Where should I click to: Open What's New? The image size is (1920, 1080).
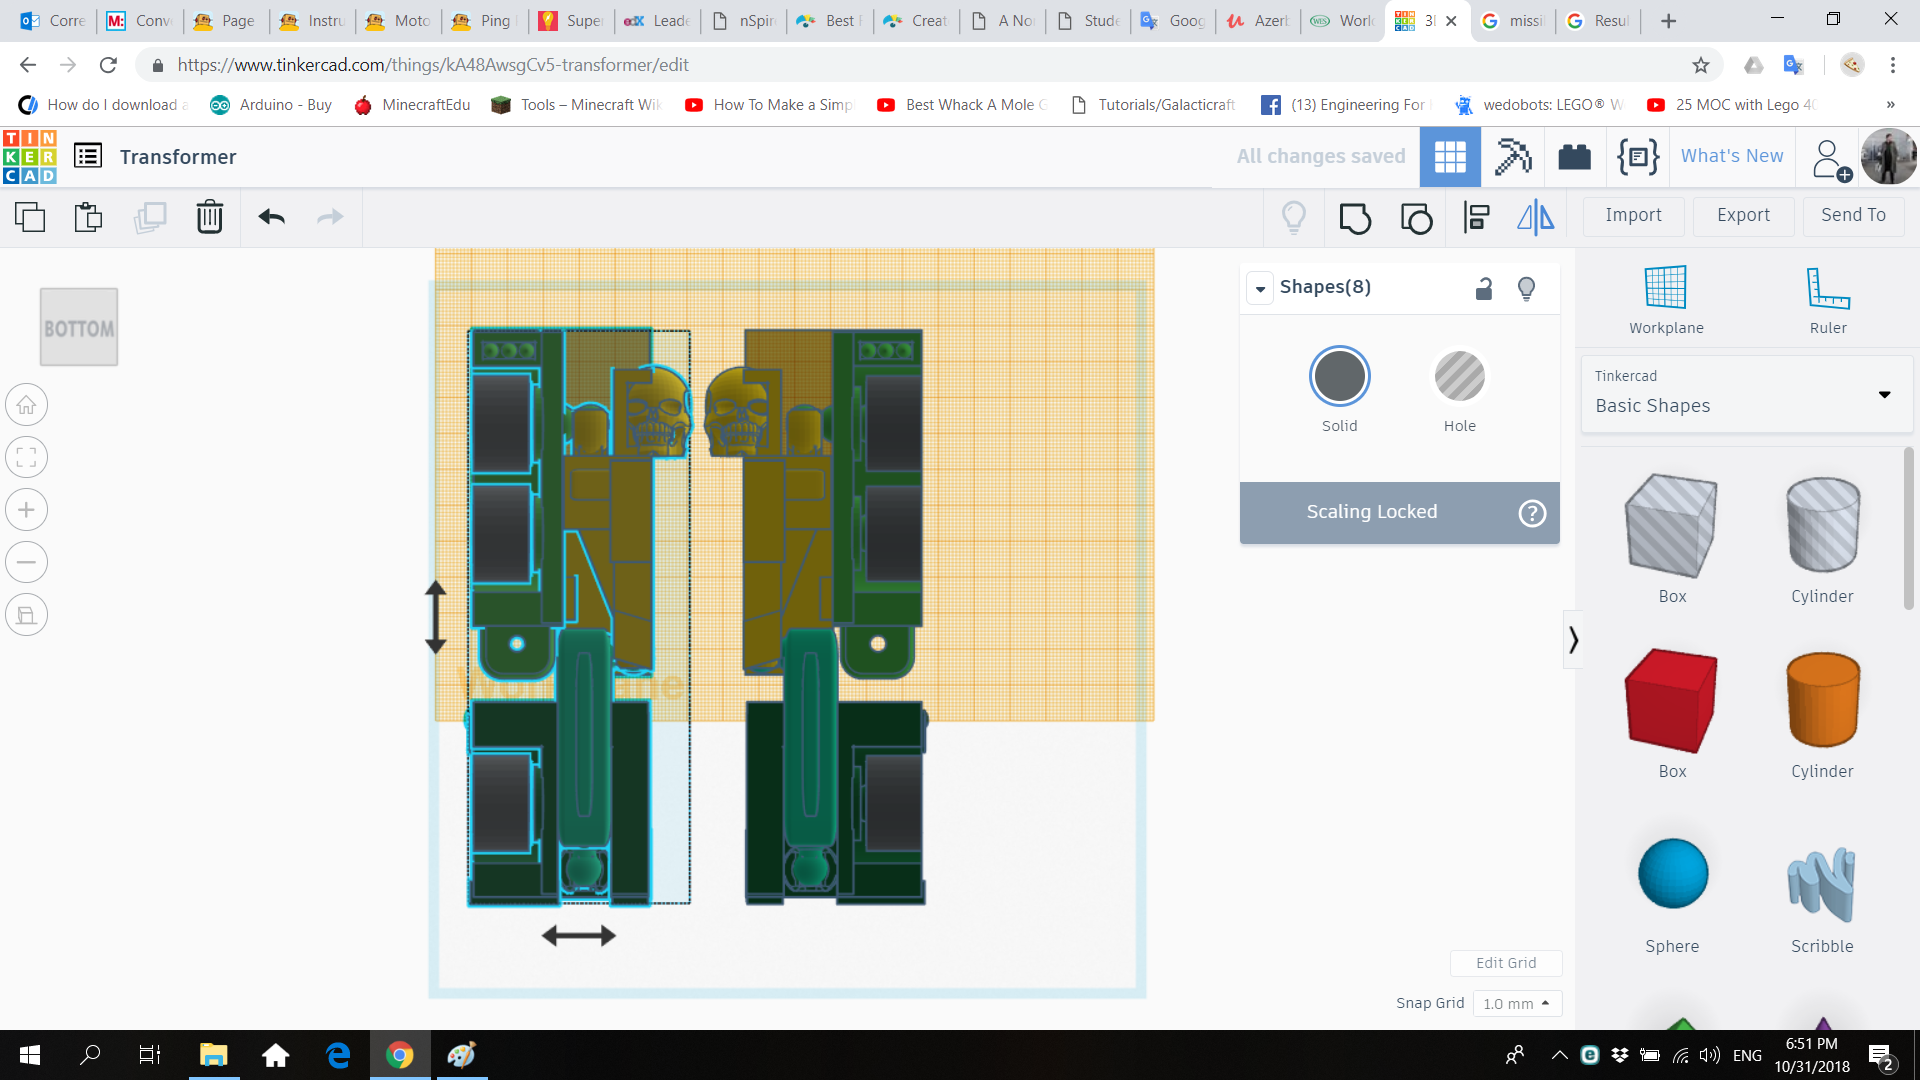1731,156
